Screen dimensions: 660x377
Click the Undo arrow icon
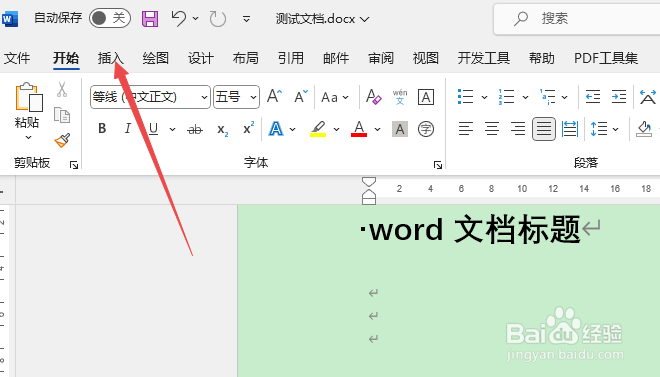(178, 19)
